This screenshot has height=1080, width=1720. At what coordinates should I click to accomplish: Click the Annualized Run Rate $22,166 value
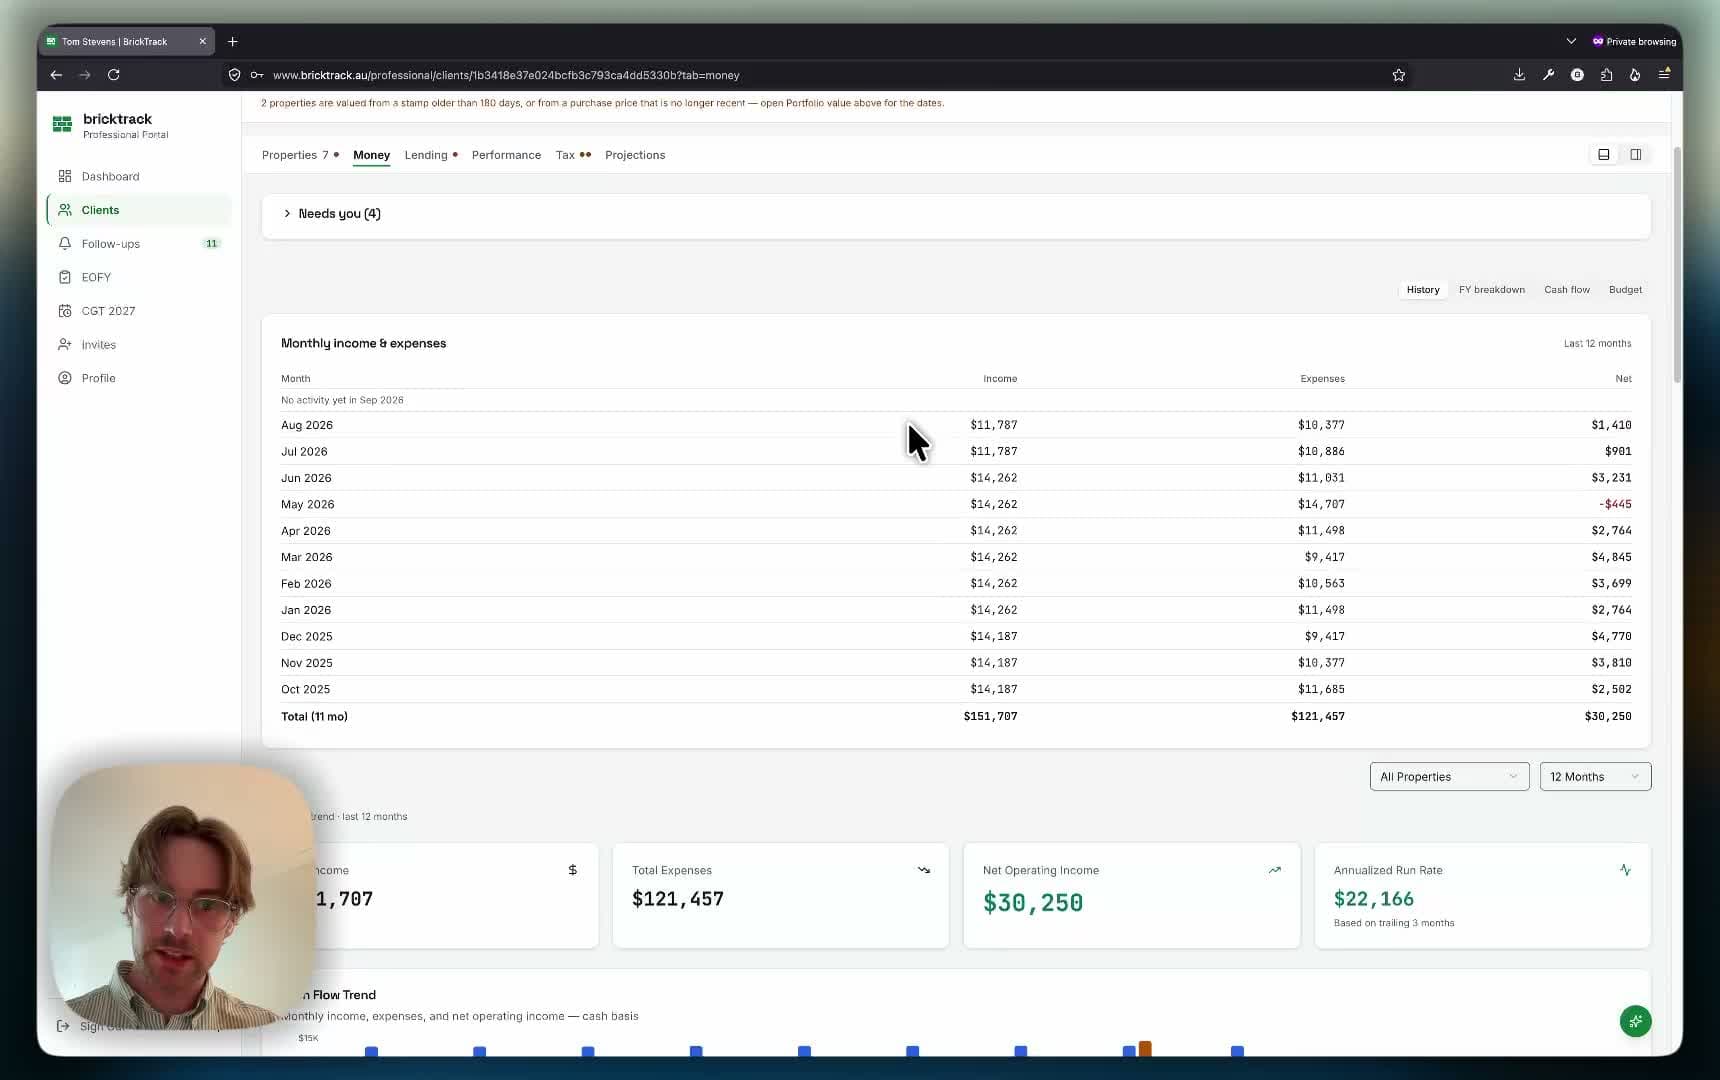1373,899
